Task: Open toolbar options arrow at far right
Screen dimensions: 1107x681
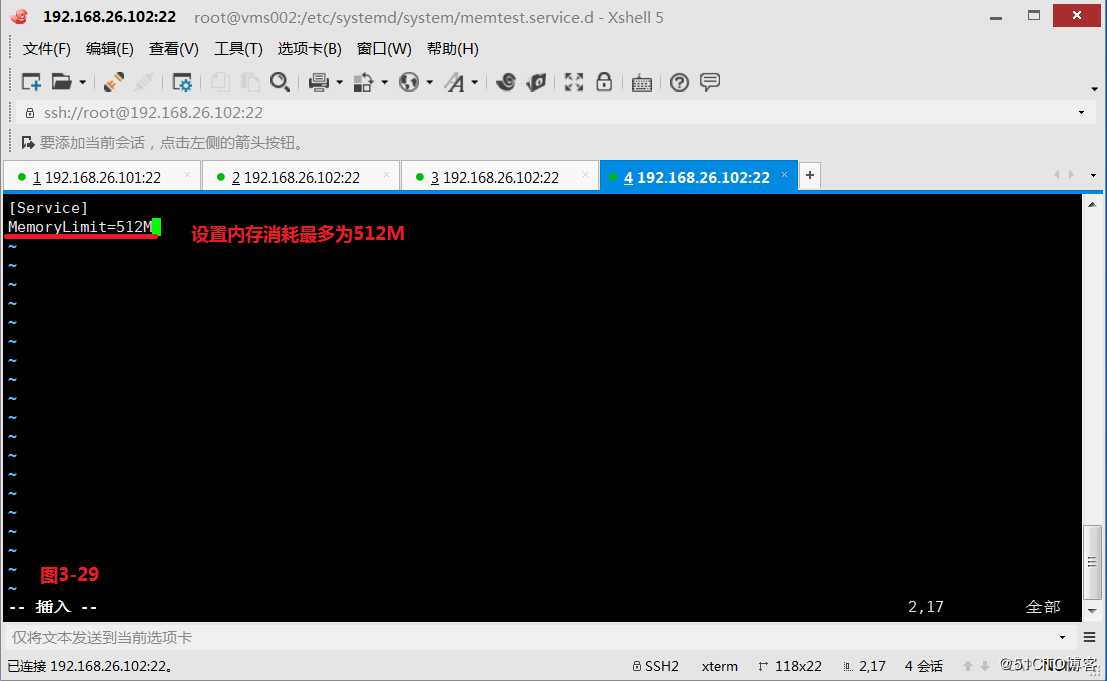Action: pos(1094,89)
